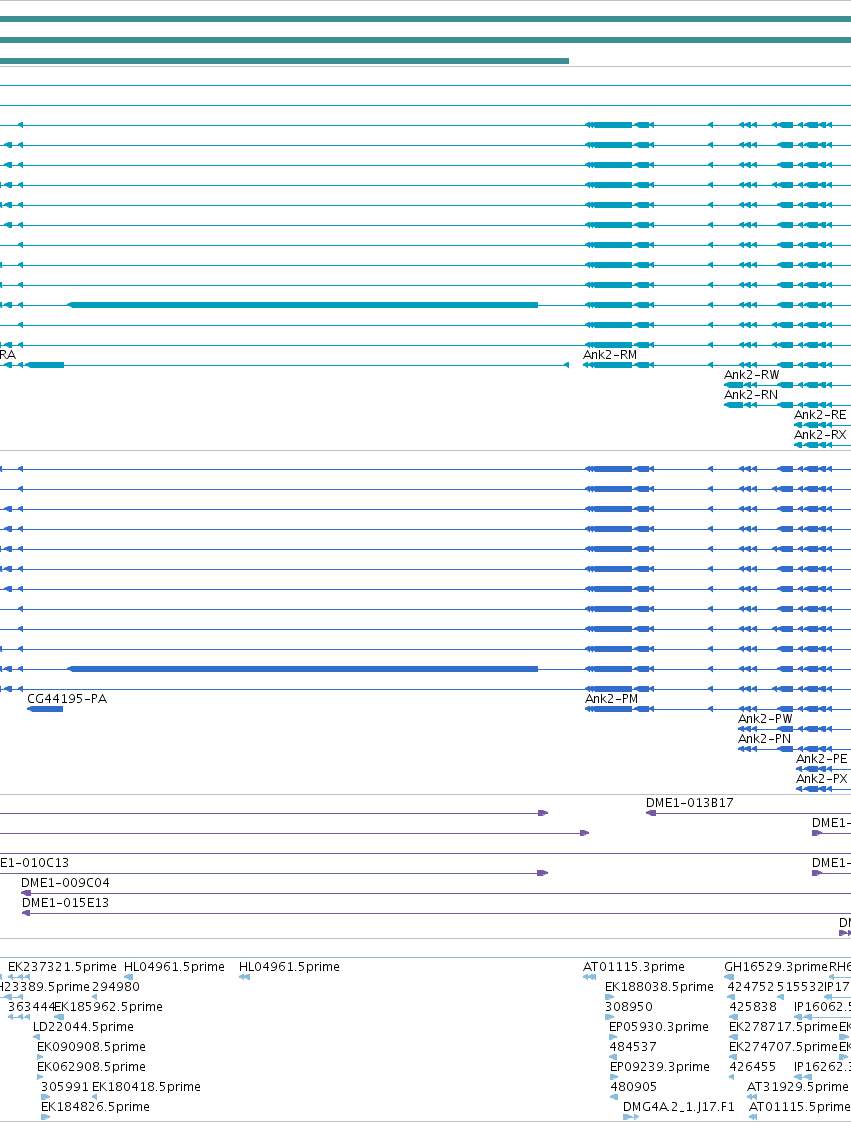Select the Ank2-PX protein label
The width and height of the screenshot is (851, 1122).
822,779
